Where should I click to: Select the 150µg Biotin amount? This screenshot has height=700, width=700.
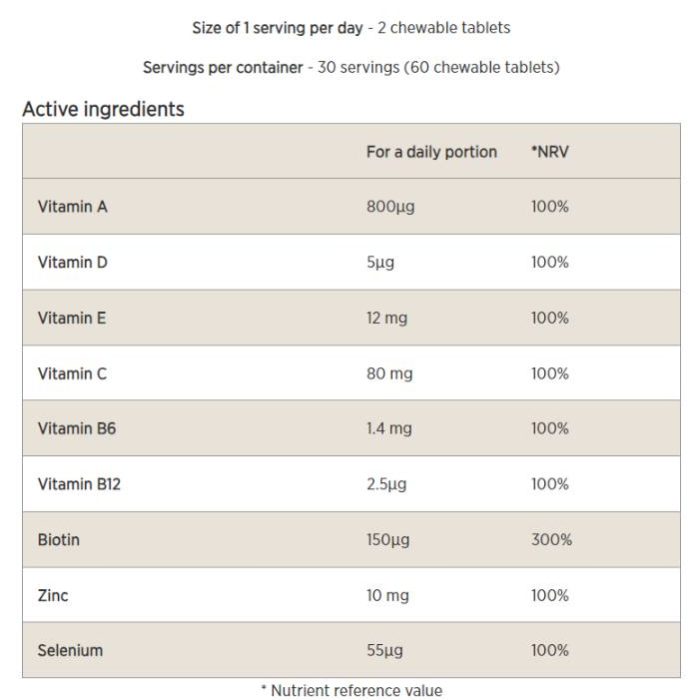388,540
